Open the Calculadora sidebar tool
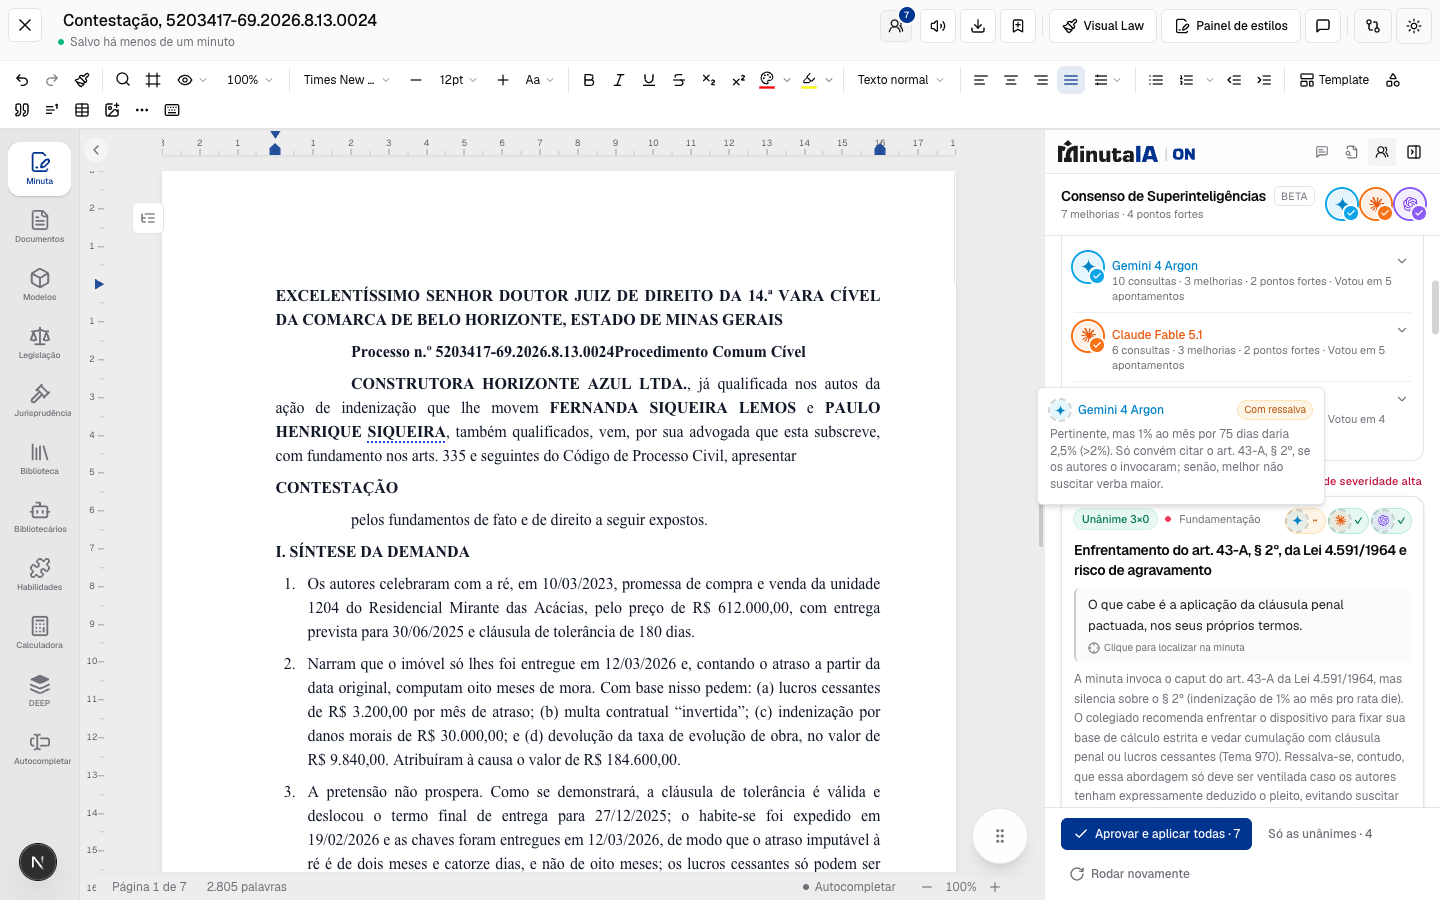The width and height of the screenshot is (1440, 900). pyautogui.click(x=40, y=633)
